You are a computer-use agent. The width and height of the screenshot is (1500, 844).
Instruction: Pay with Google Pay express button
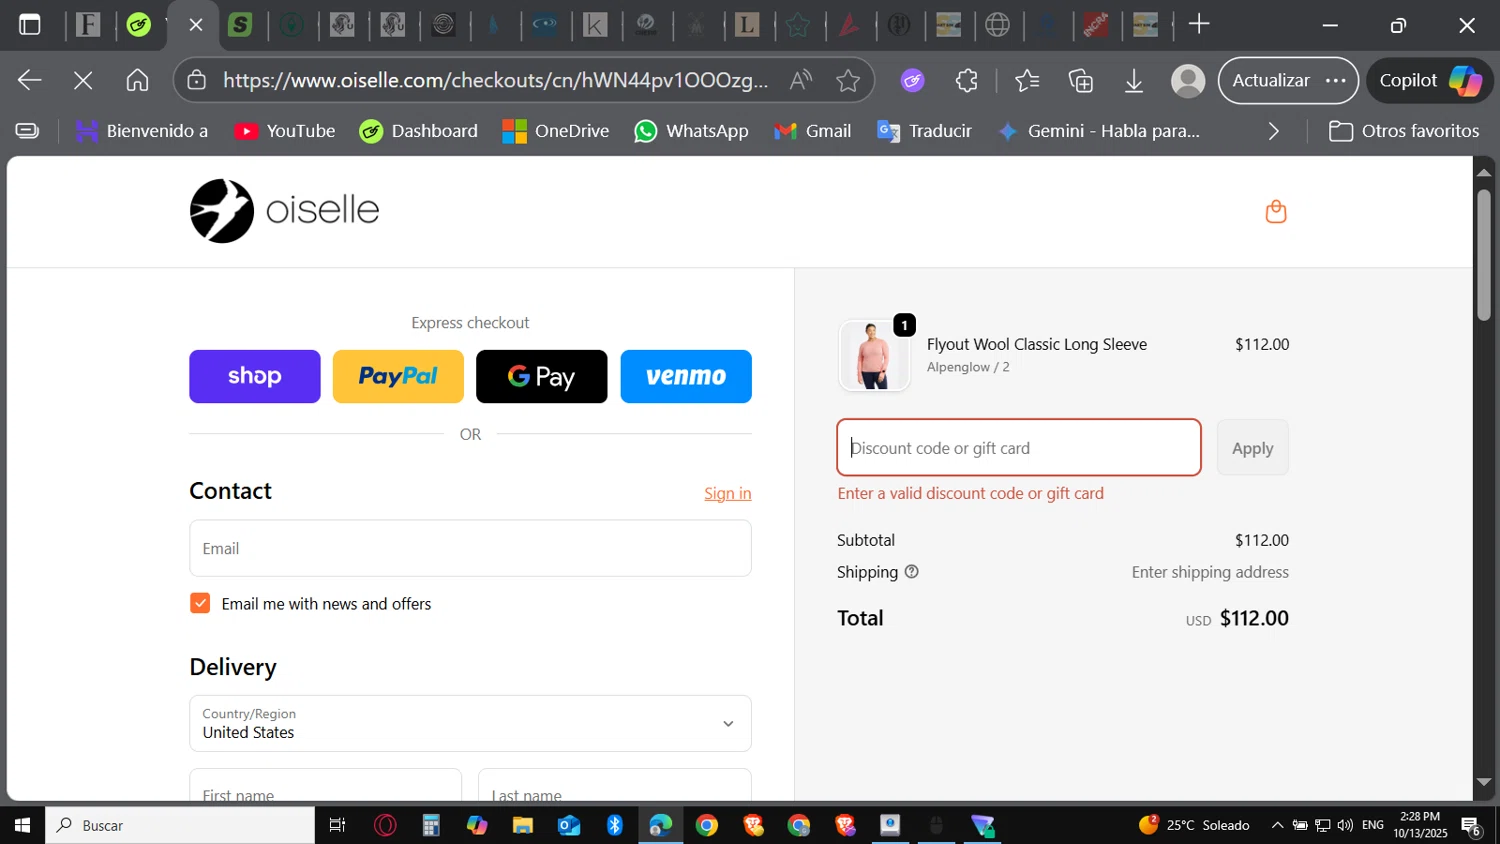[542, 376]
